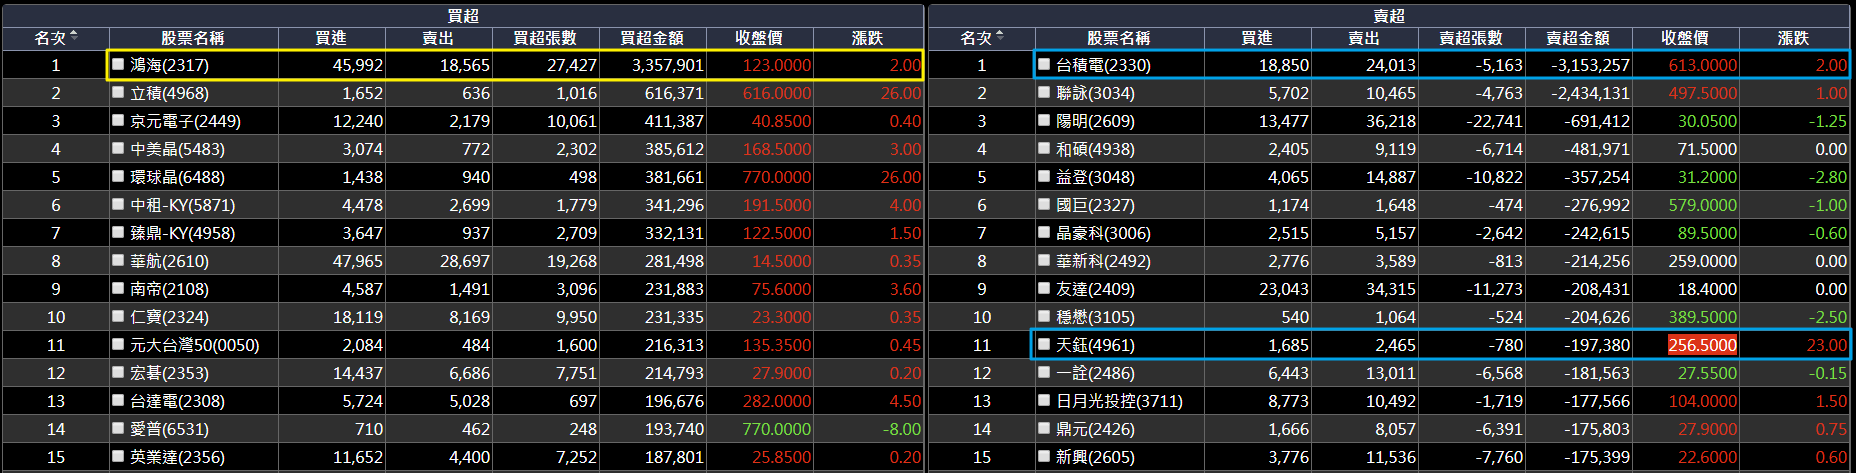Viewport: 1856px width, 473px height.
Task: Click 漲跌 header in 賣超 table
Action: coord(1793,38)
